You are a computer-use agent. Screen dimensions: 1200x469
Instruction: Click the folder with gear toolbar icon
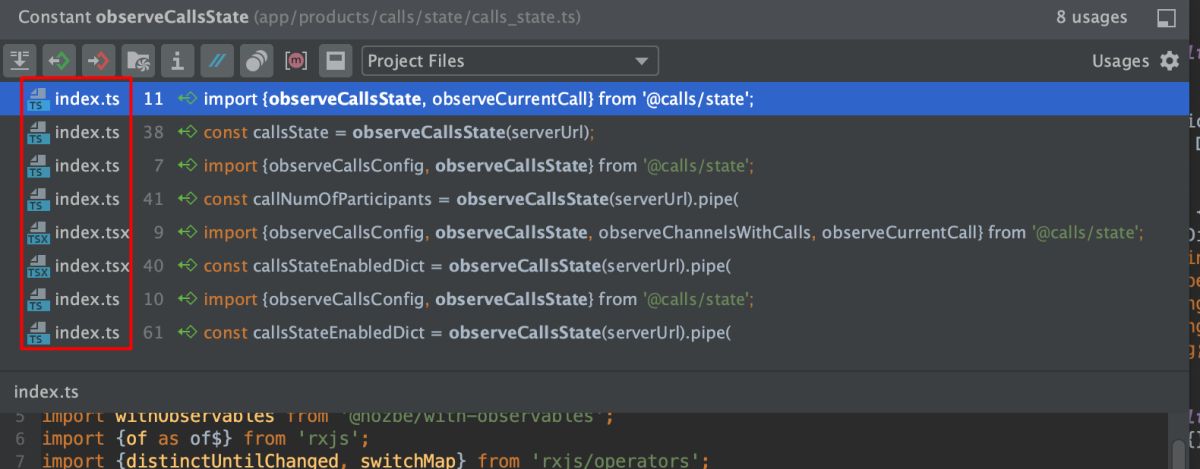point(138,61)
